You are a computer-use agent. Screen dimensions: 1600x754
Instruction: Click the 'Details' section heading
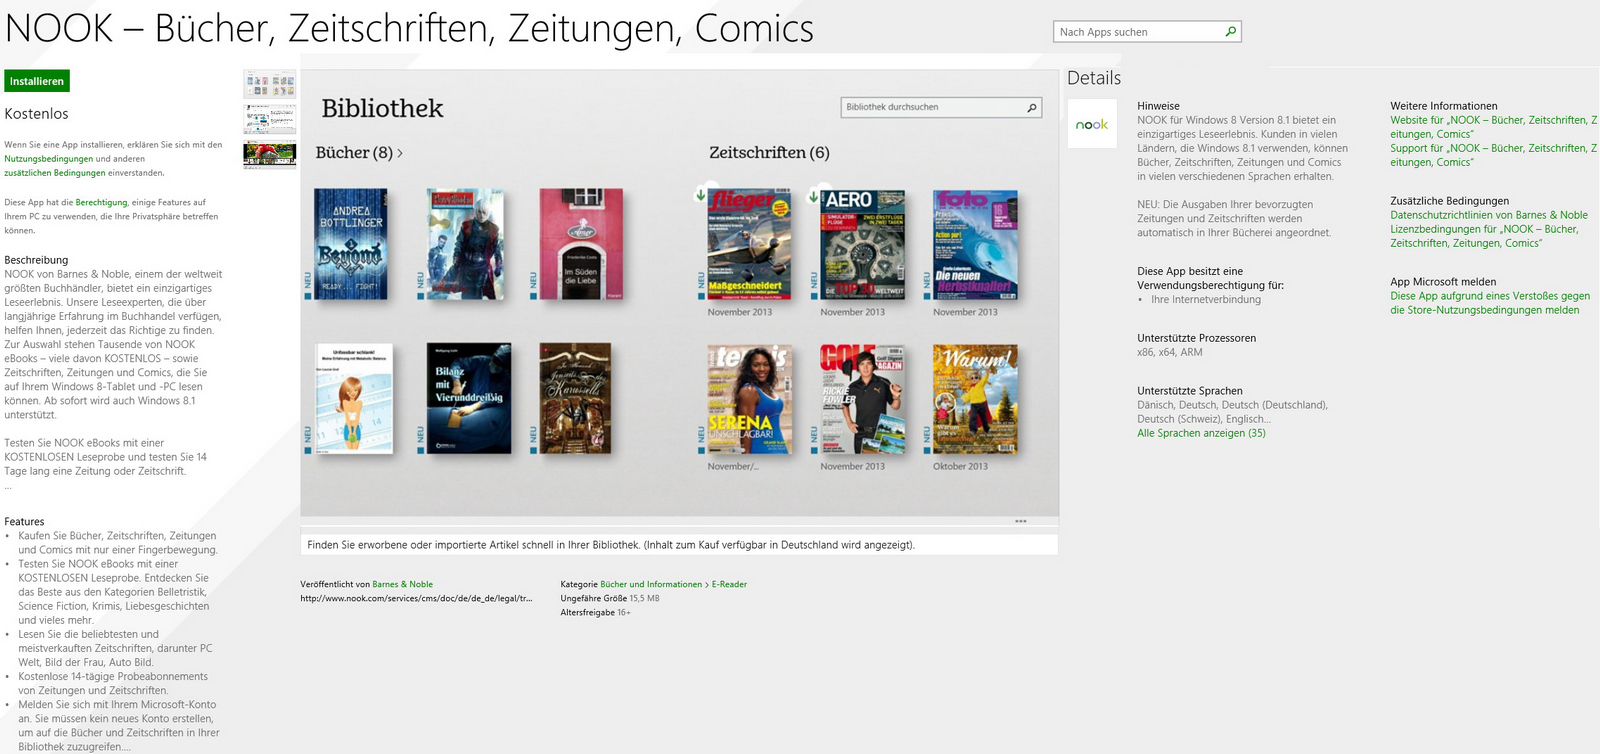pos(1094,78)
